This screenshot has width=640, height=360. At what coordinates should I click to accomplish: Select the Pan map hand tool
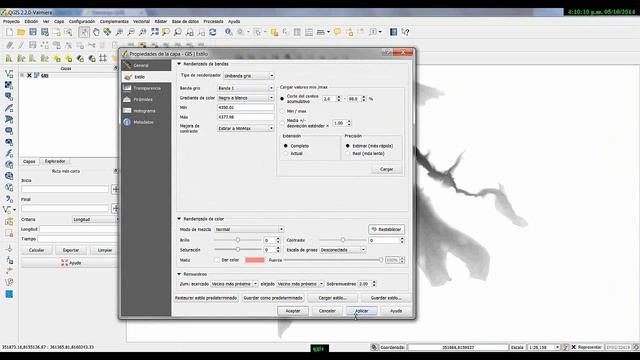pos(96,32)
